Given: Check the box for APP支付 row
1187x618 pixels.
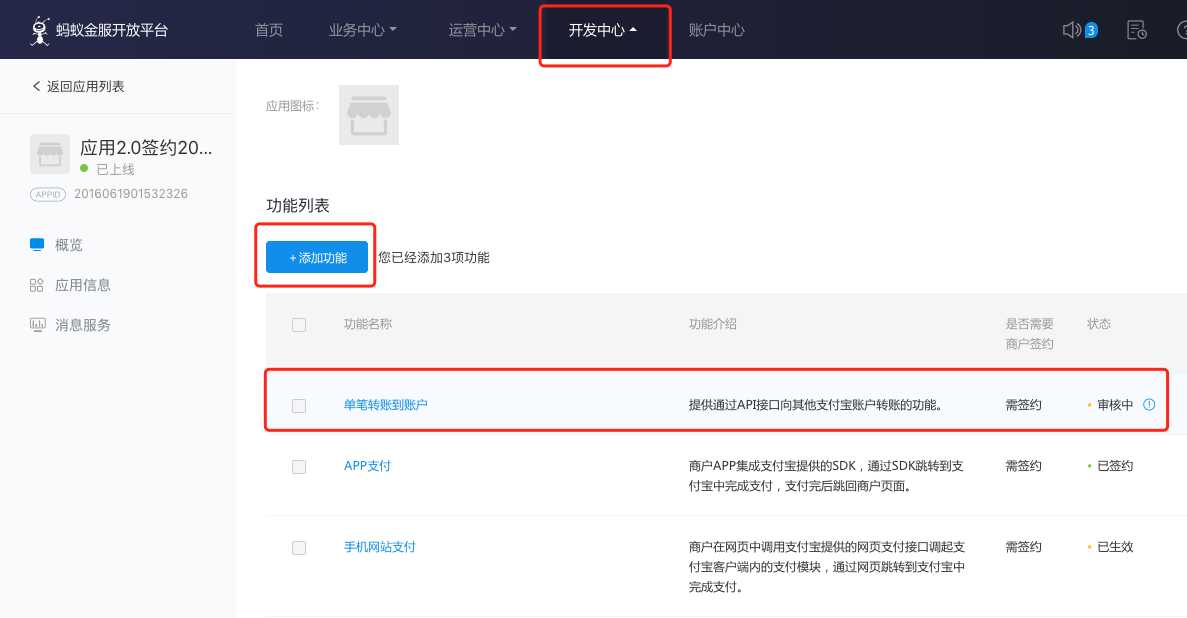Looking at the screenshot, I should pyautogui.click(x=299, y=467).
